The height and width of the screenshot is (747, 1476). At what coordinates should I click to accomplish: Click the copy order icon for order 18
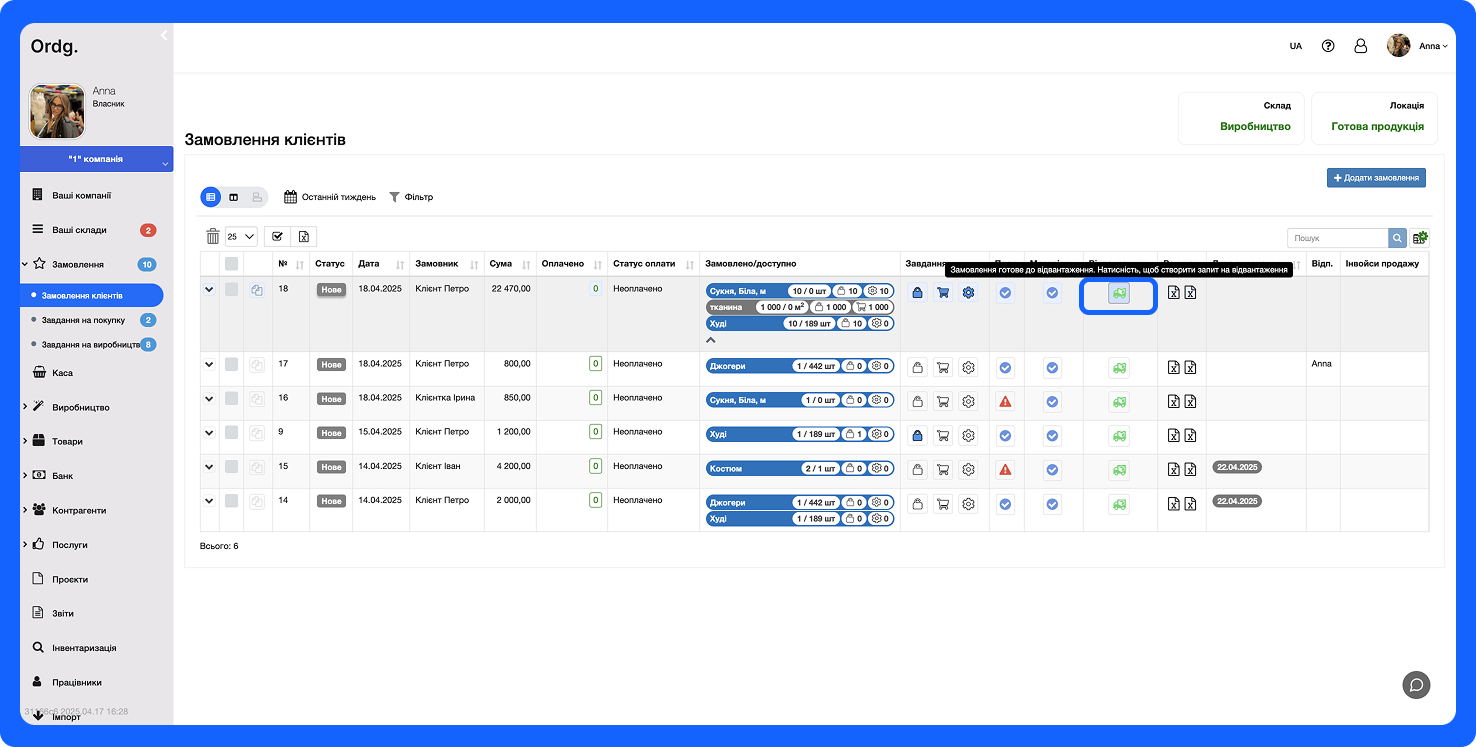[257, 291]
